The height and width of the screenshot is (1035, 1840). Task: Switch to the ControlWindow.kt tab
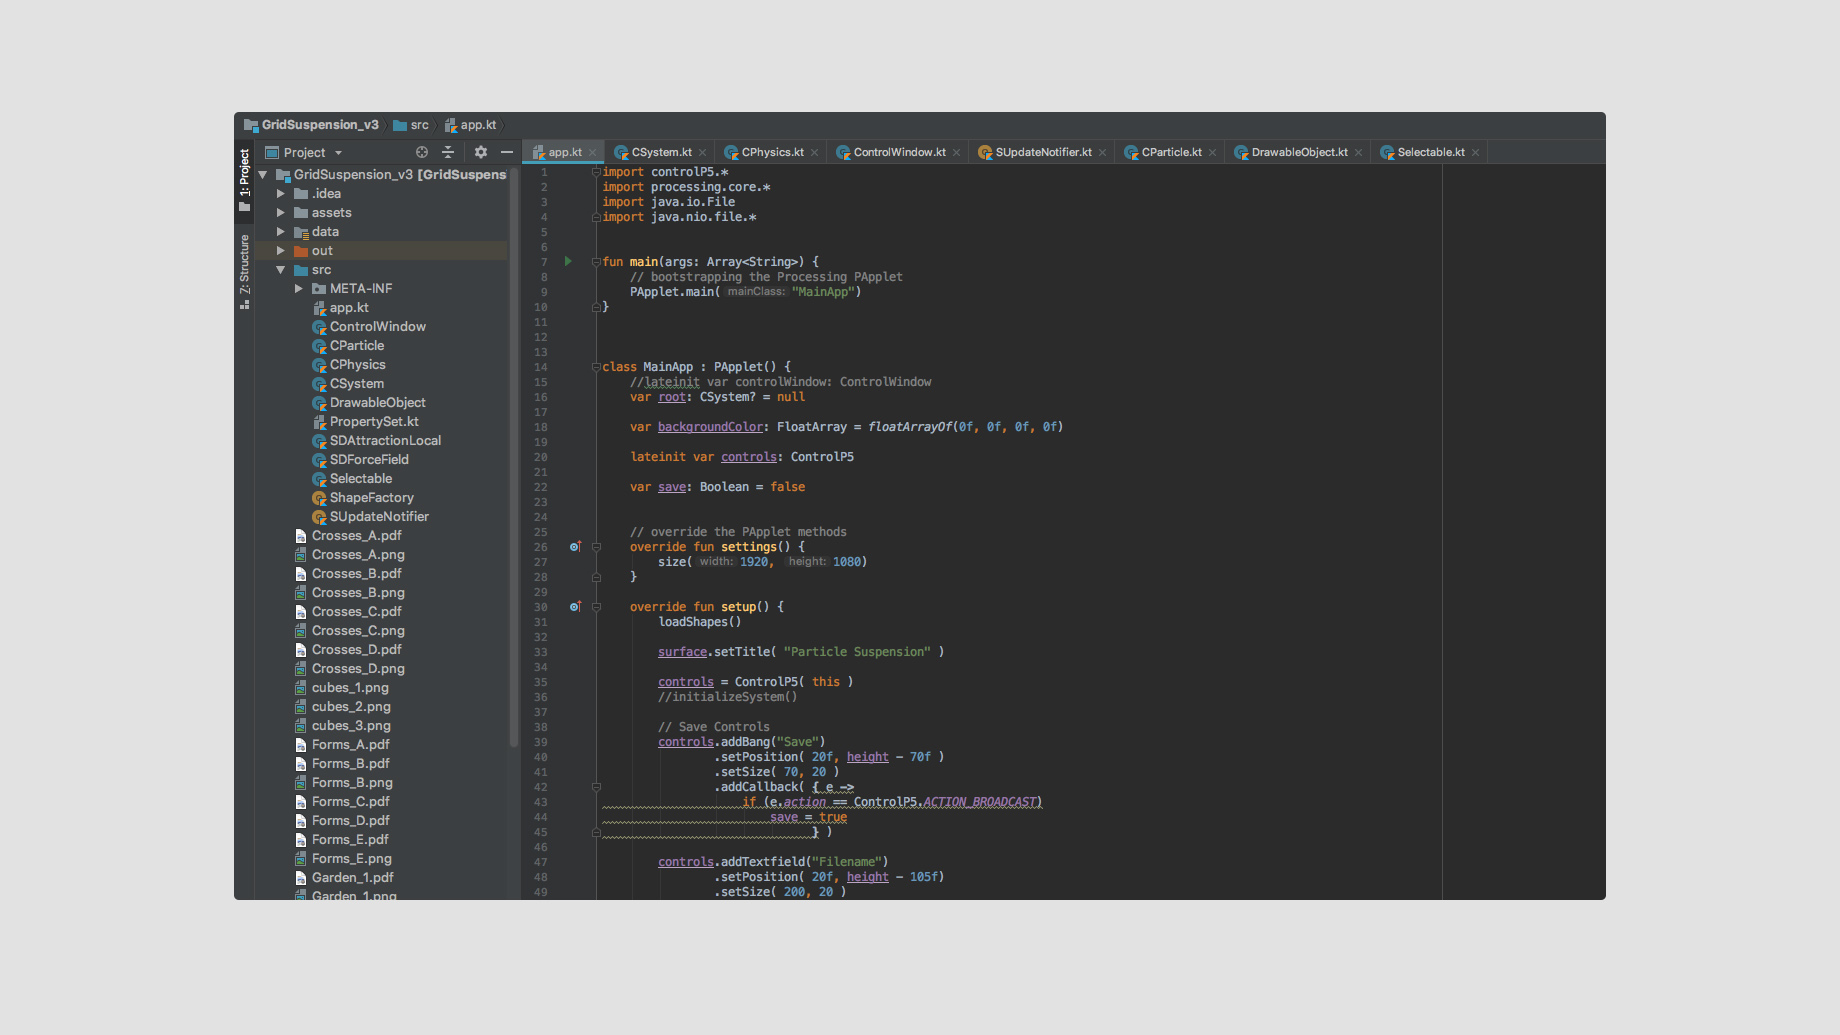[x=898, y=152]
